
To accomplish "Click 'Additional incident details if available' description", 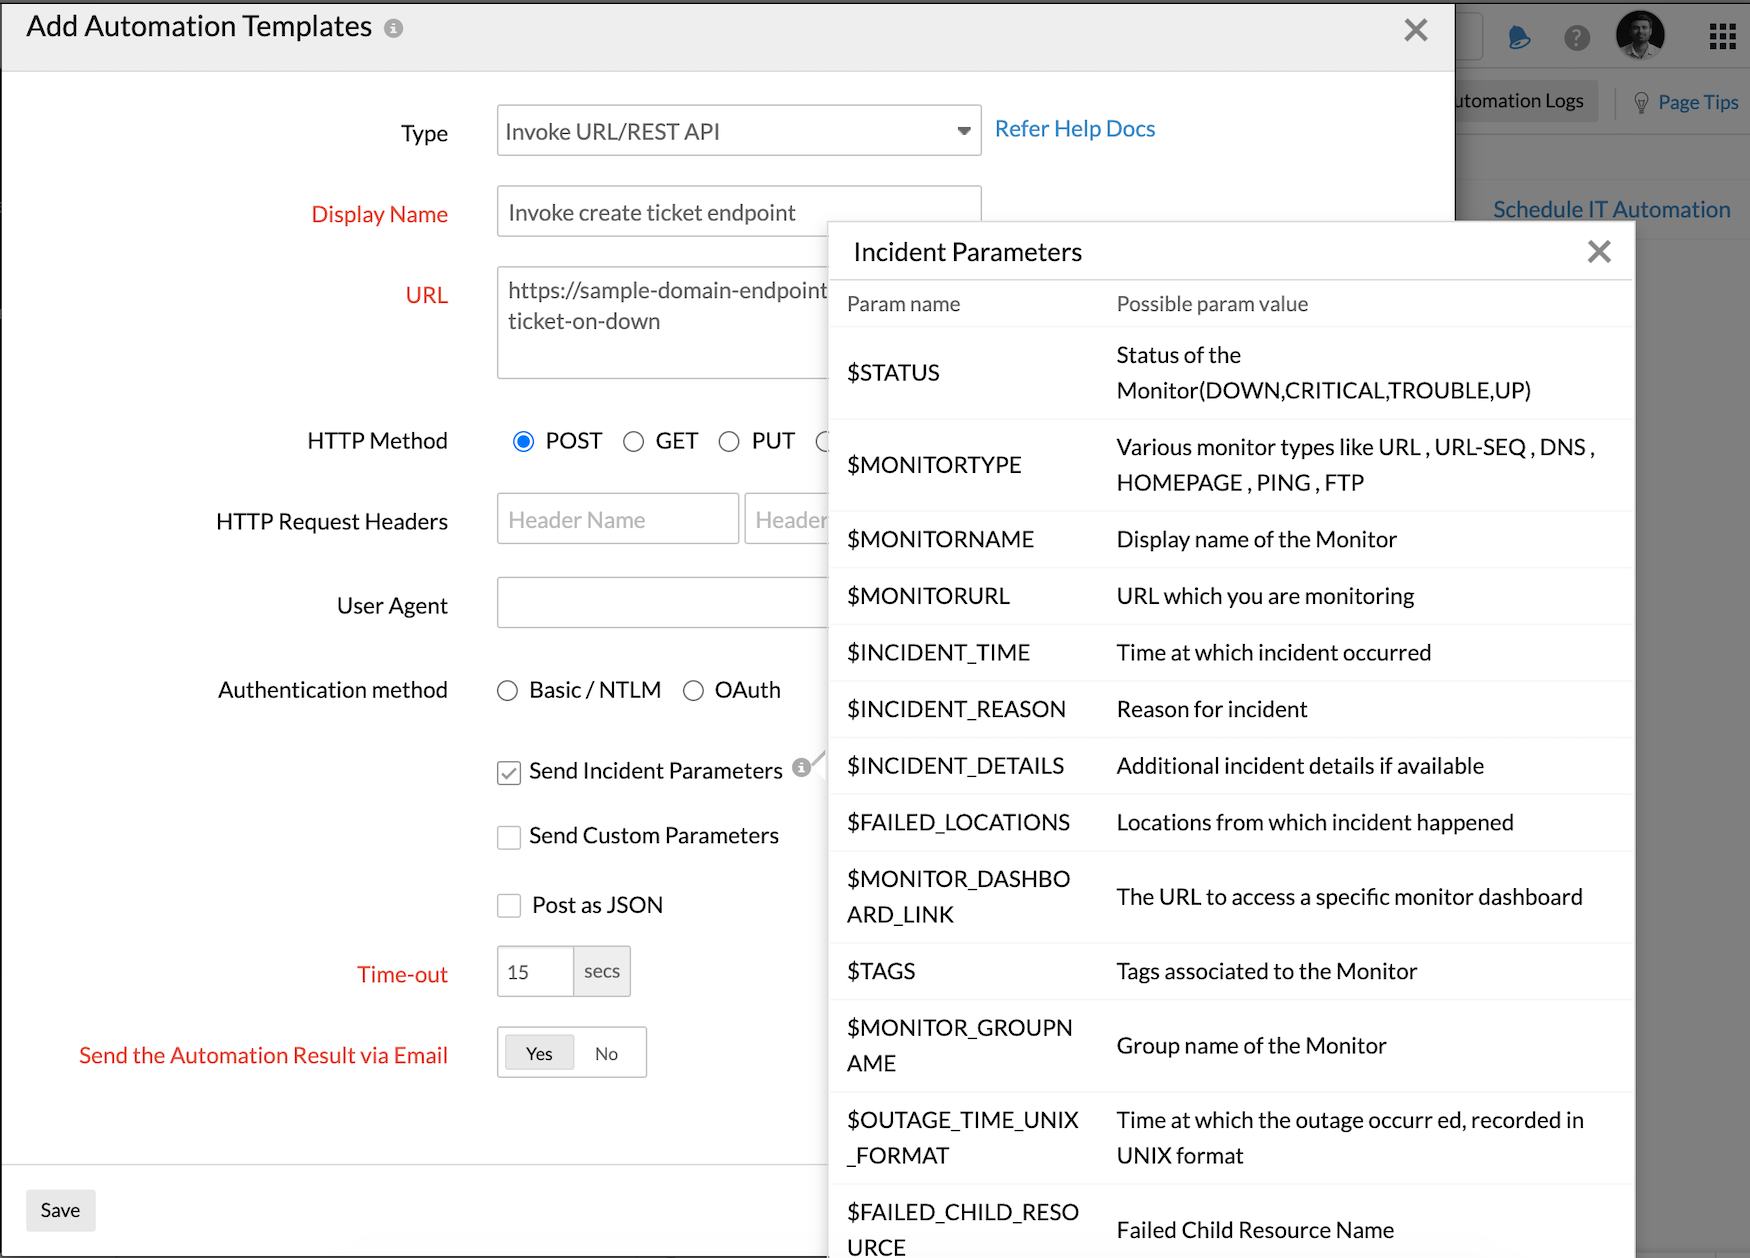I will tap(1300, 766).
